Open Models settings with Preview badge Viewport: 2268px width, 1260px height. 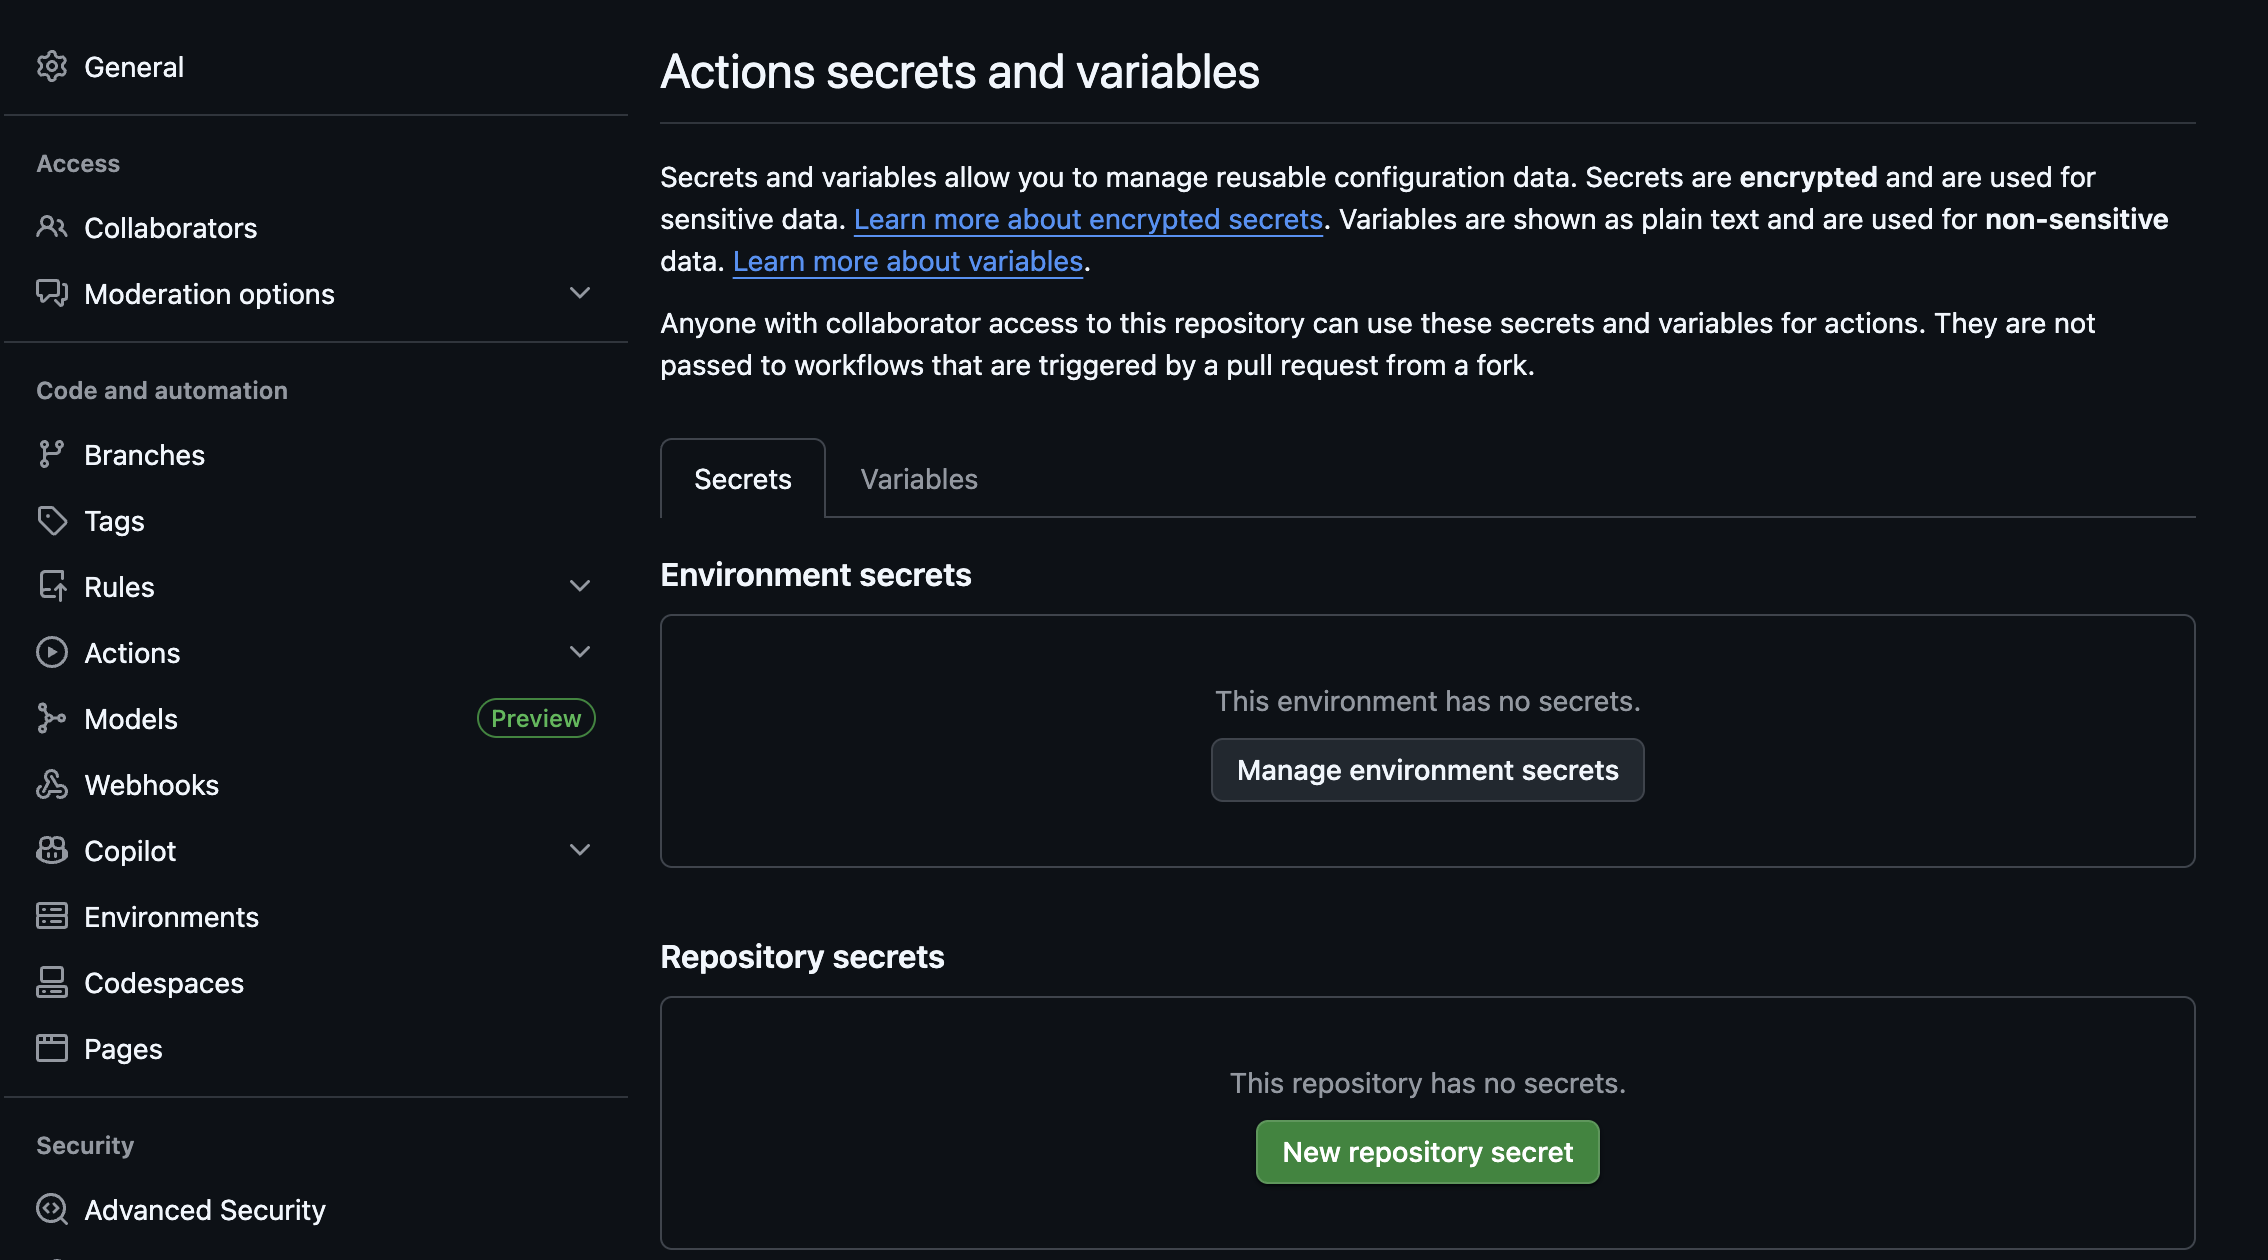click(x=131, y=719)
